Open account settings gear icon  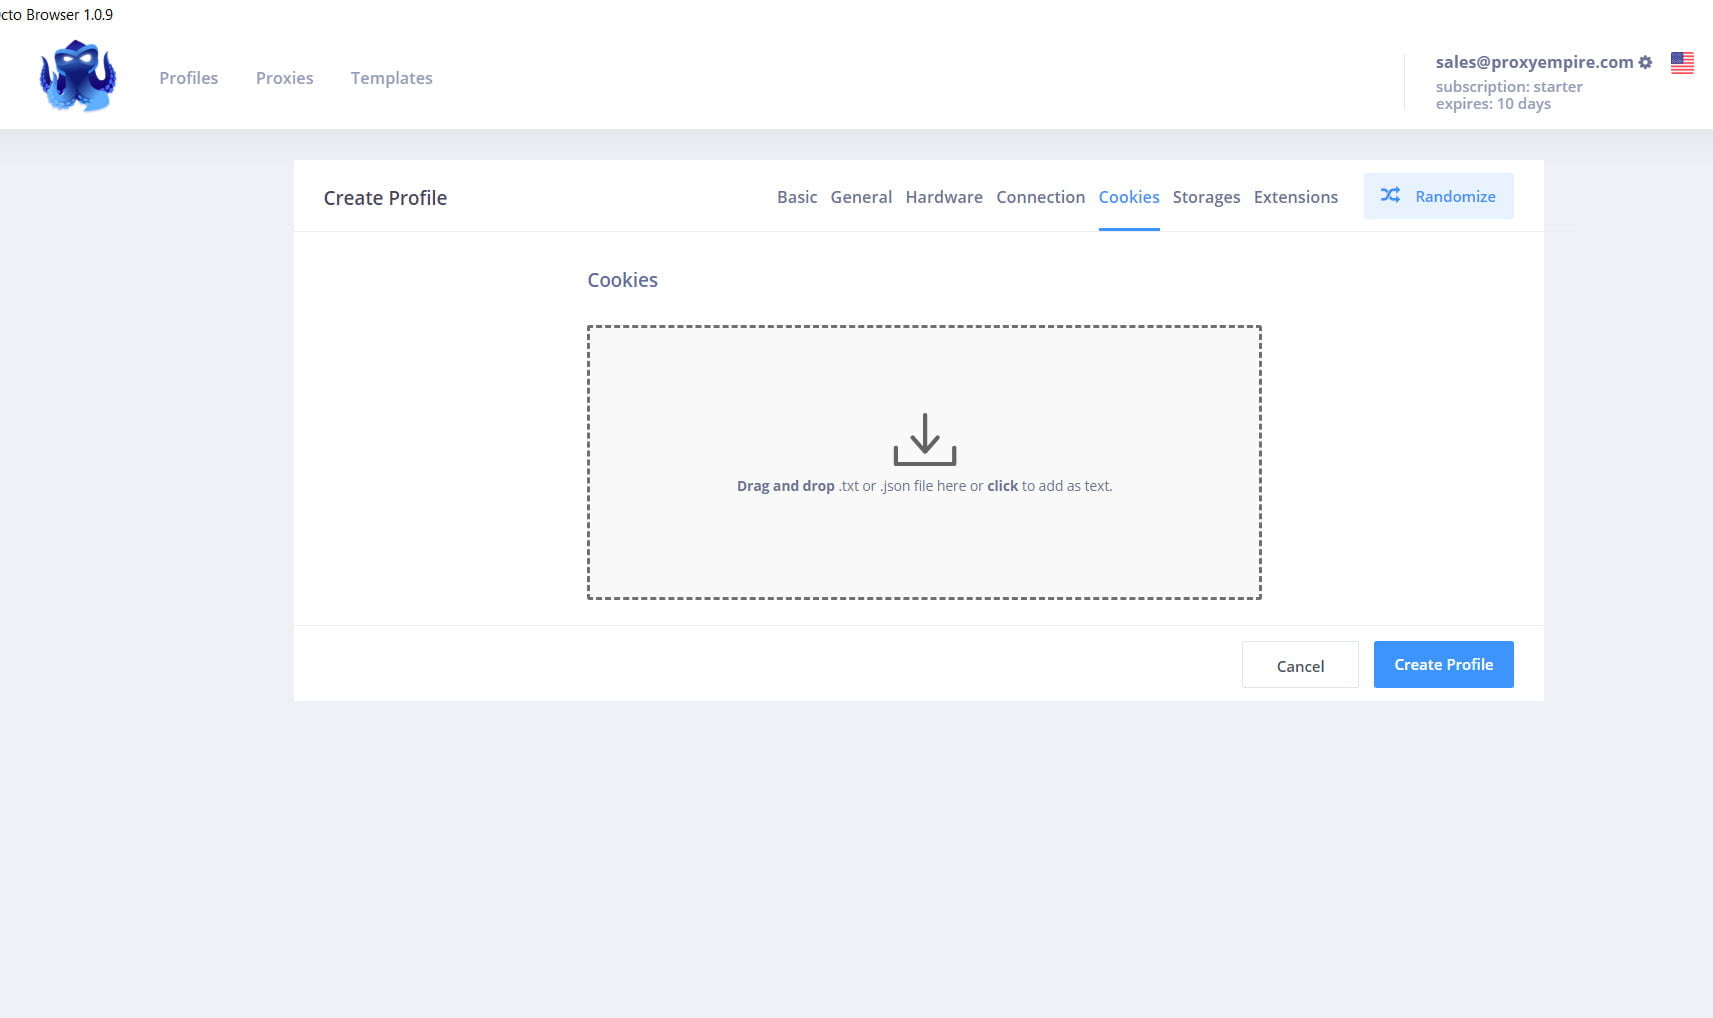click(1645, 62)
